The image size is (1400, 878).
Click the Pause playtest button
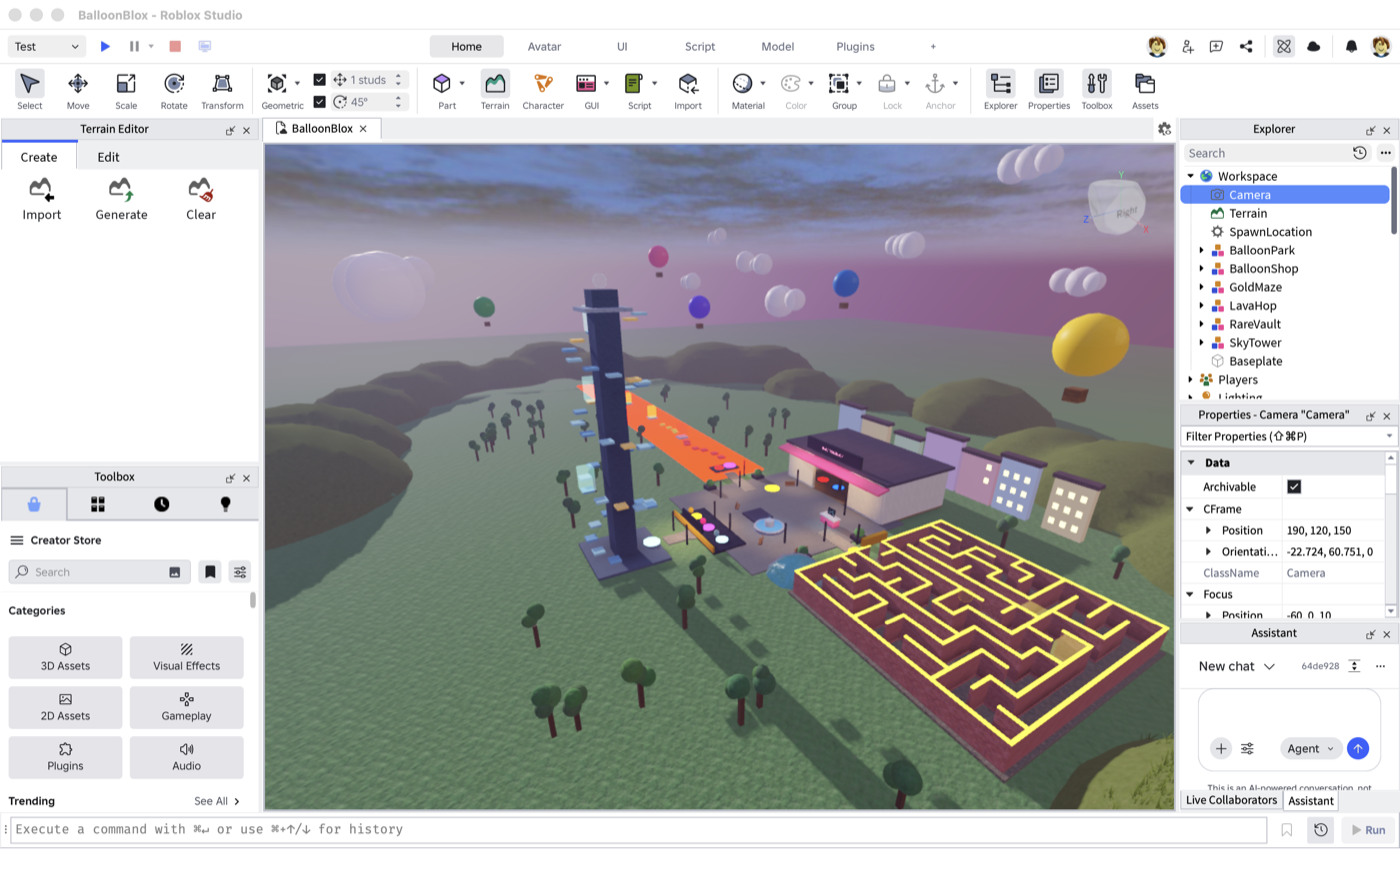(134, 46)
